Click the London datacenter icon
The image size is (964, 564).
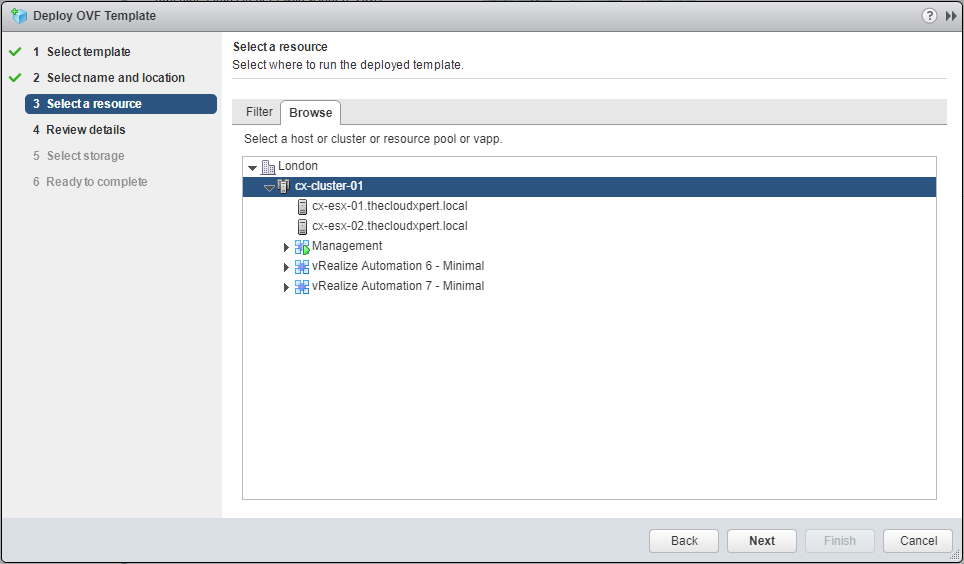pyautogui.click(x=268, y=167)
